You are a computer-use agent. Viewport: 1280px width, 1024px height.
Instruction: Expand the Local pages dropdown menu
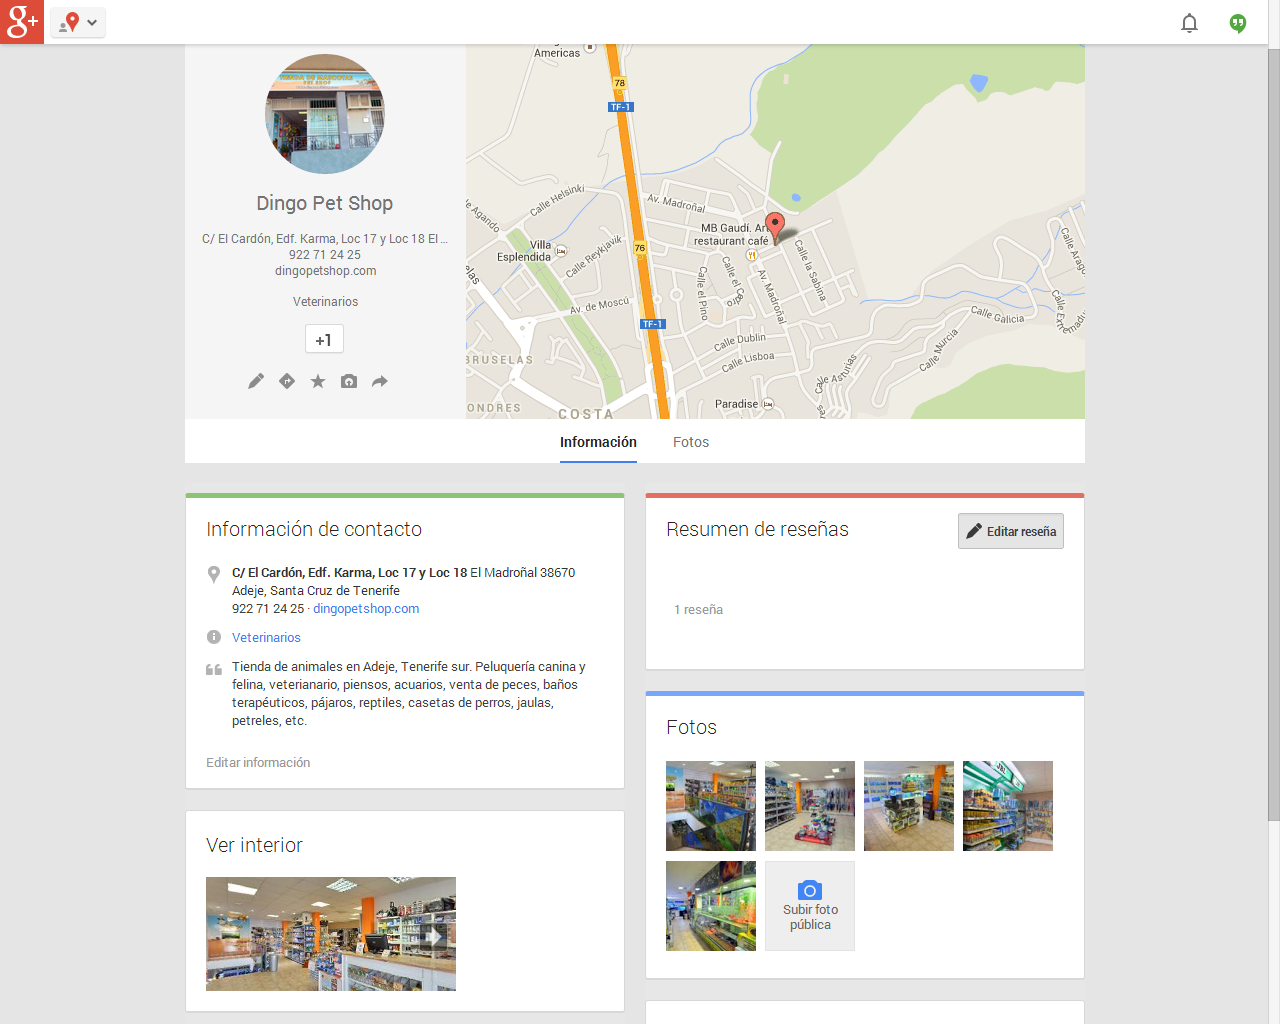[x=79, y=22]
